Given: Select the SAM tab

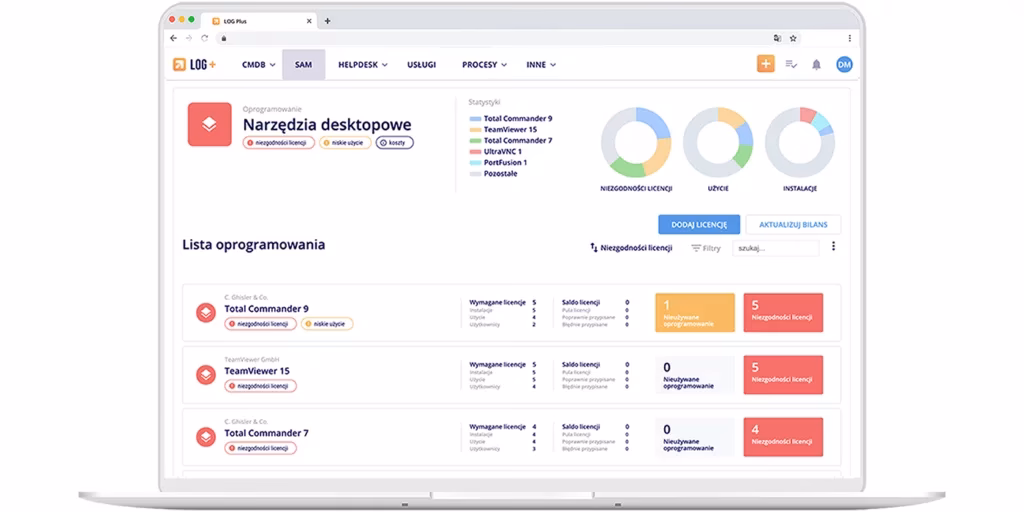Looking at the screenshot, I should point(304,65).
